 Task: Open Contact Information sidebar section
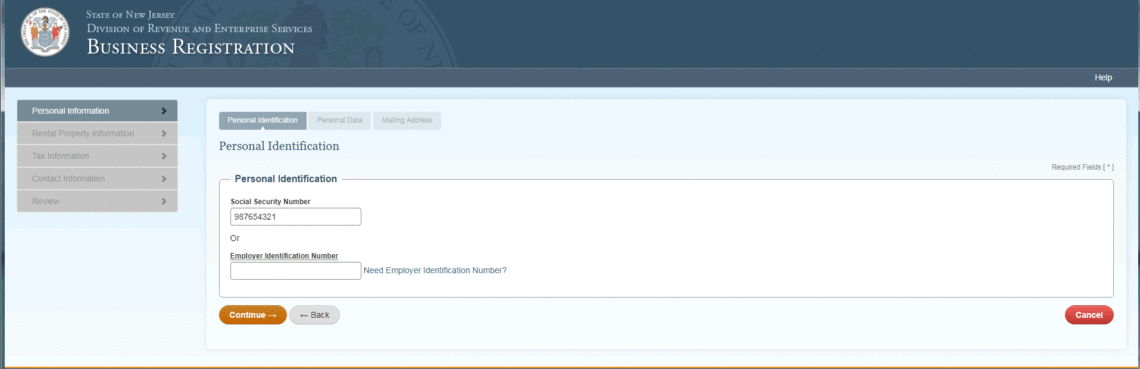click(97, 179)
